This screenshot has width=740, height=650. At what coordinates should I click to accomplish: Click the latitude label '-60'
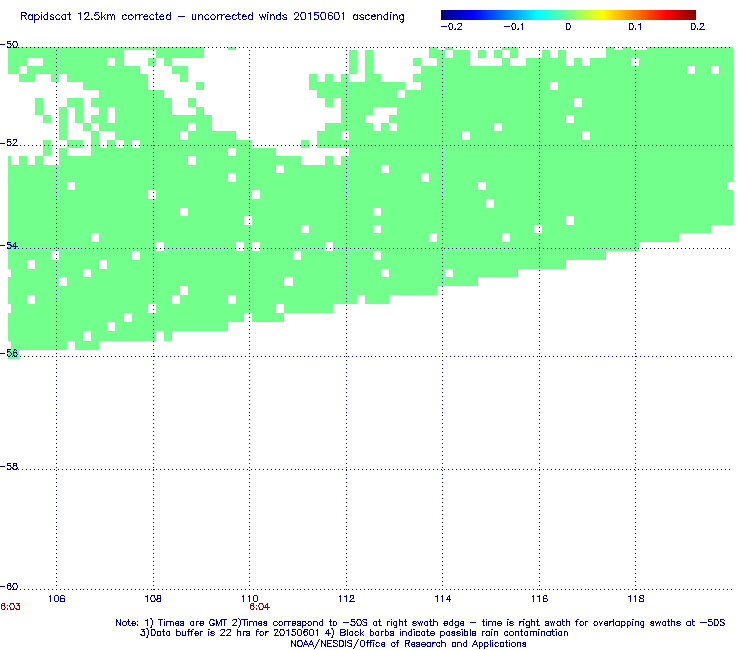tap(9, 587)
